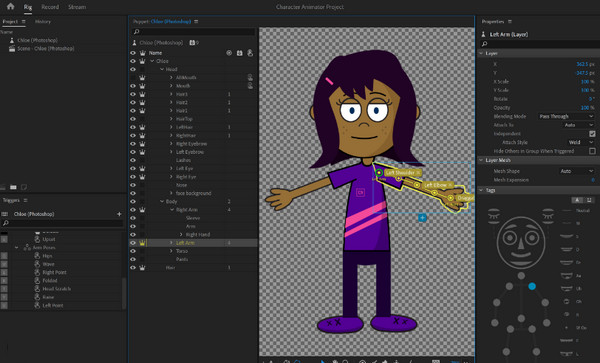Click the highlighted blue shoulder tag dot
The image size is (600, 363).
point(532,286)
